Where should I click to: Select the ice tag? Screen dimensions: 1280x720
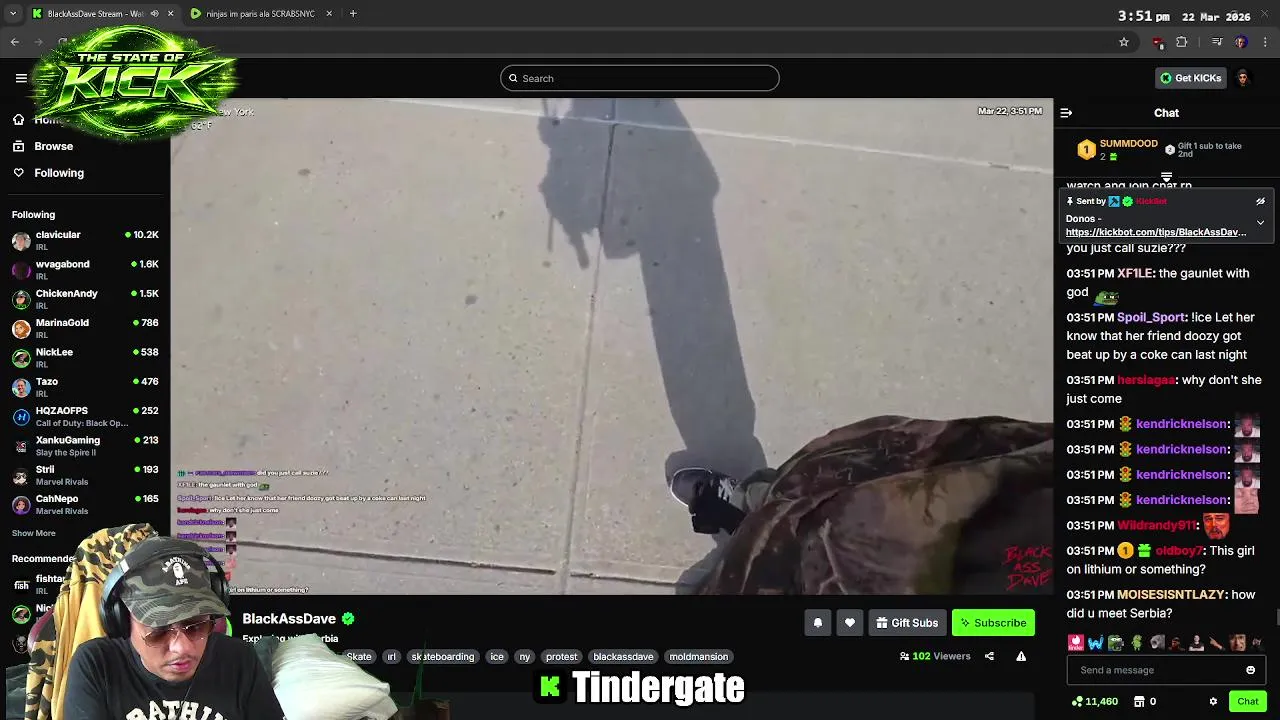pos(497,657)
